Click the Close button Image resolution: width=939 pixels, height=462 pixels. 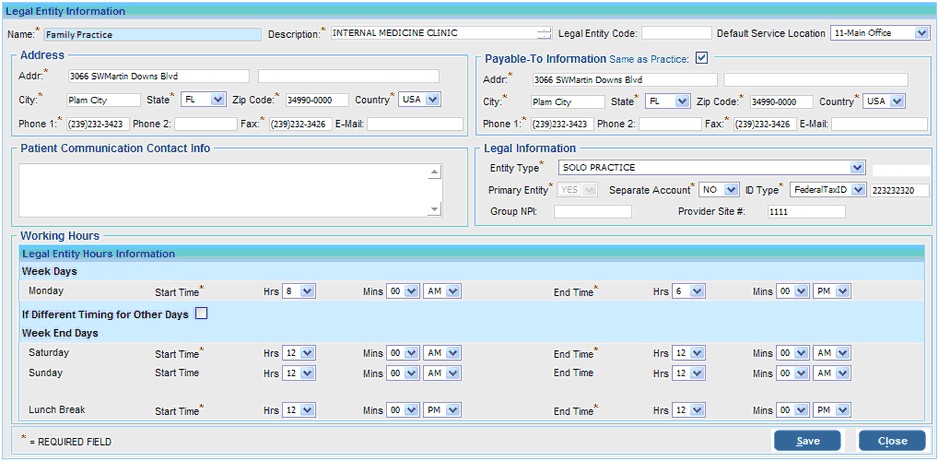(x=892, y=441)
